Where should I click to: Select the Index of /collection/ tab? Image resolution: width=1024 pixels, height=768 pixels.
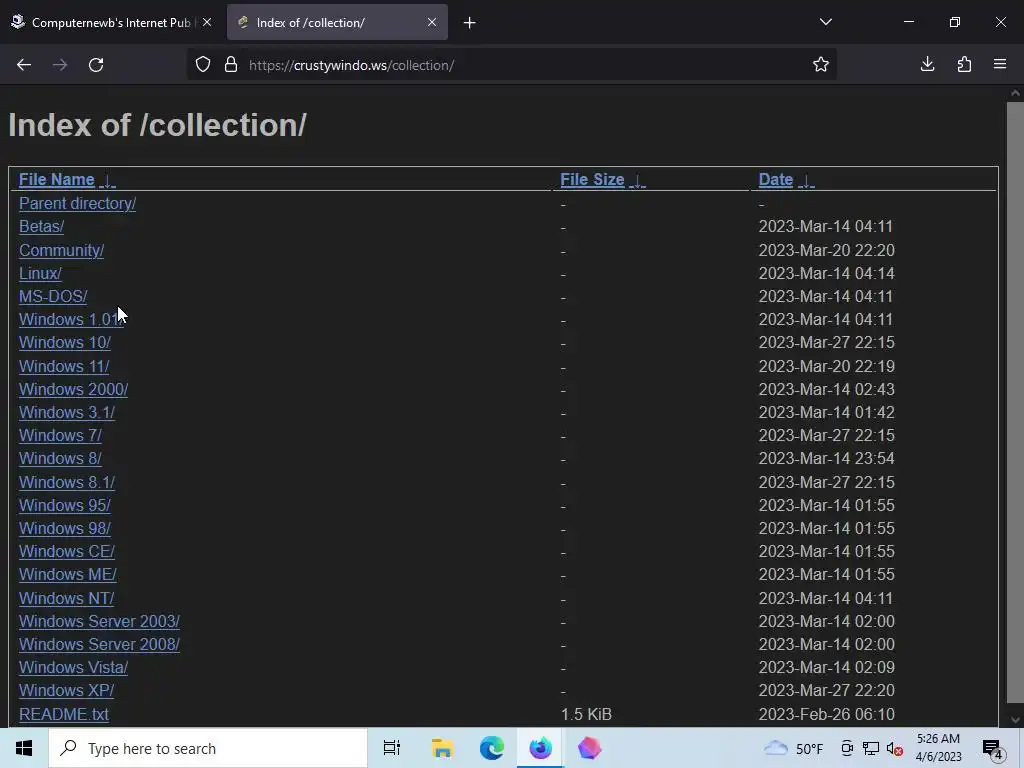tap(338, 22)
